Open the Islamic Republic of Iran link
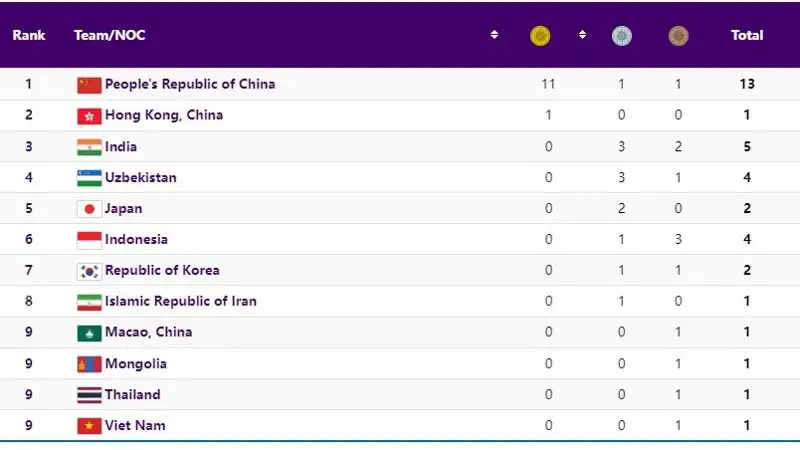 coord(180,302)
